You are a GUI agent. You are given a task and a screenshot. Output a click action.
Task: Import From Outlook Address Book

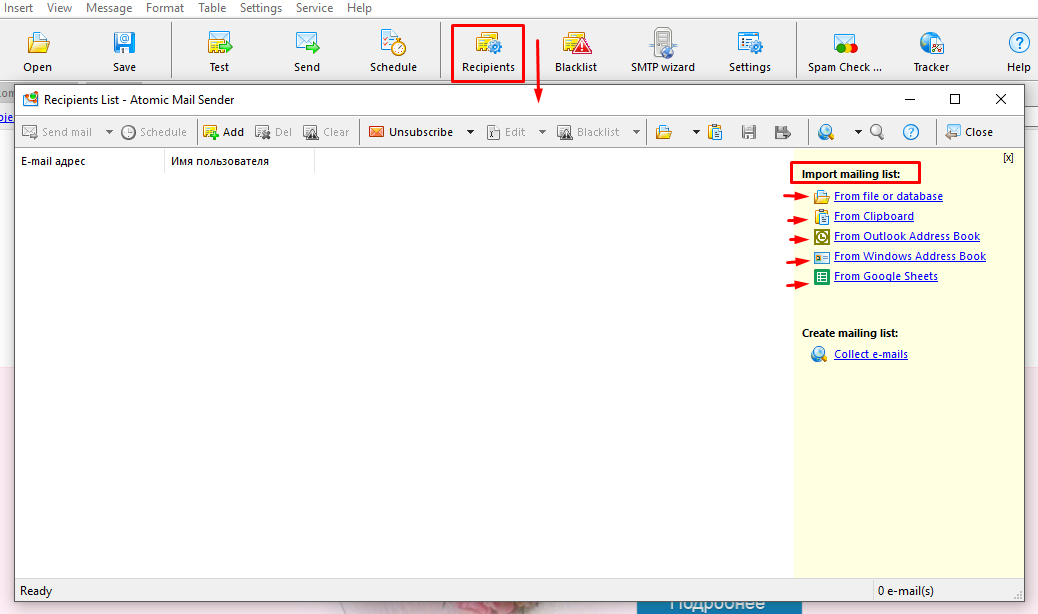click(x=906, y=236)
